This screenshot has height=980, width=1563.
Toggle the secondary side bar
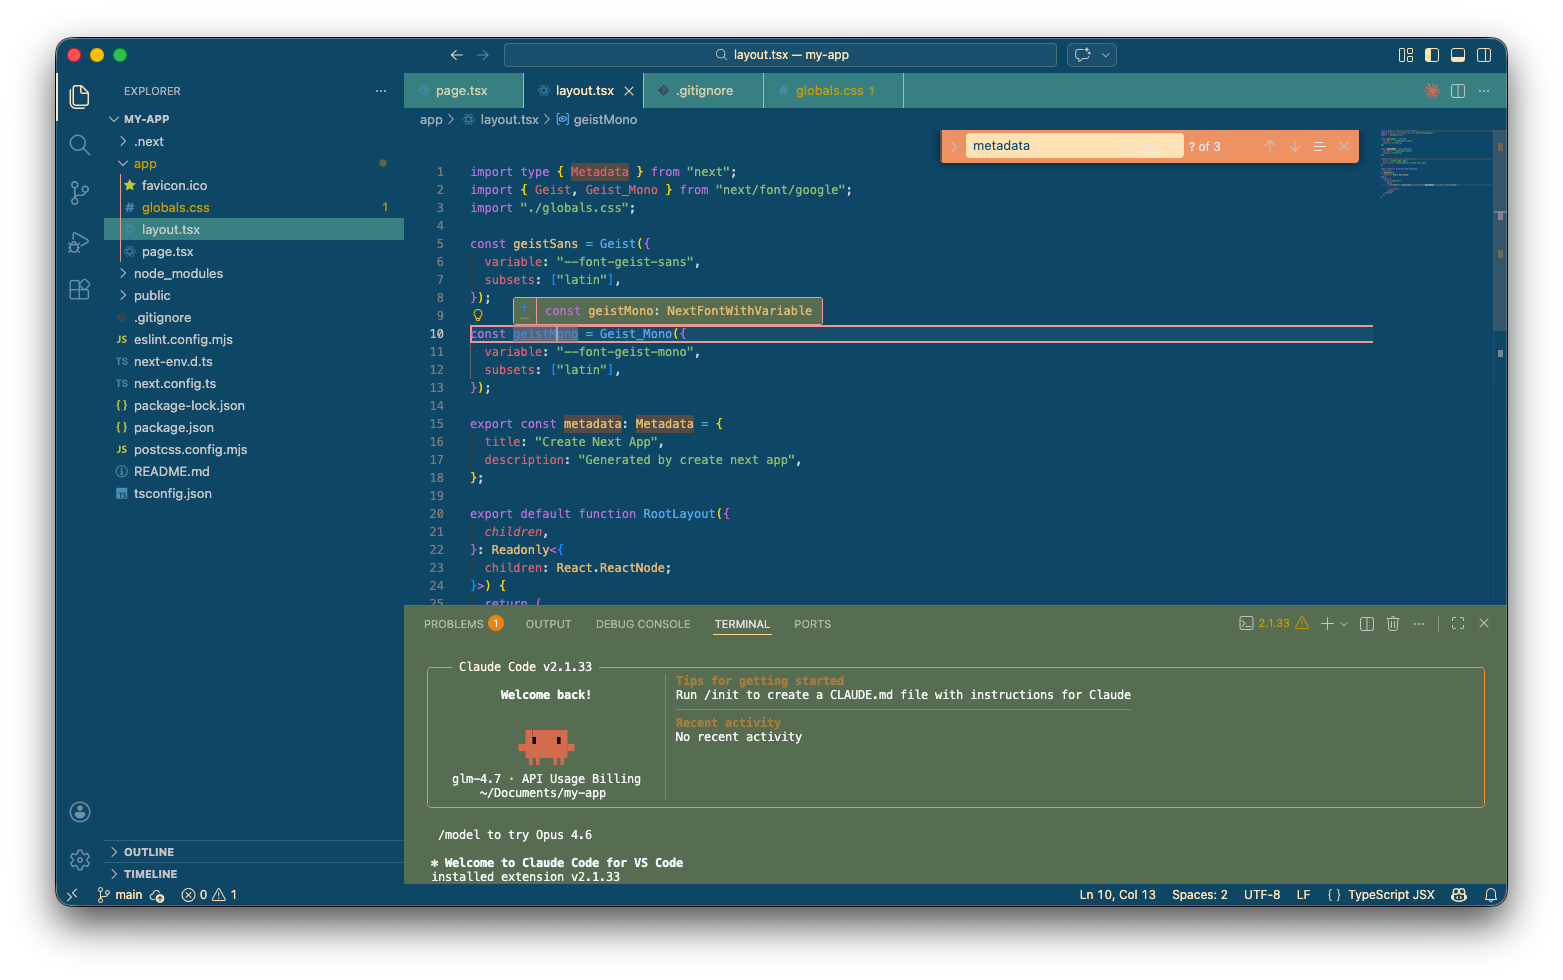click(x=1484, y=55)
